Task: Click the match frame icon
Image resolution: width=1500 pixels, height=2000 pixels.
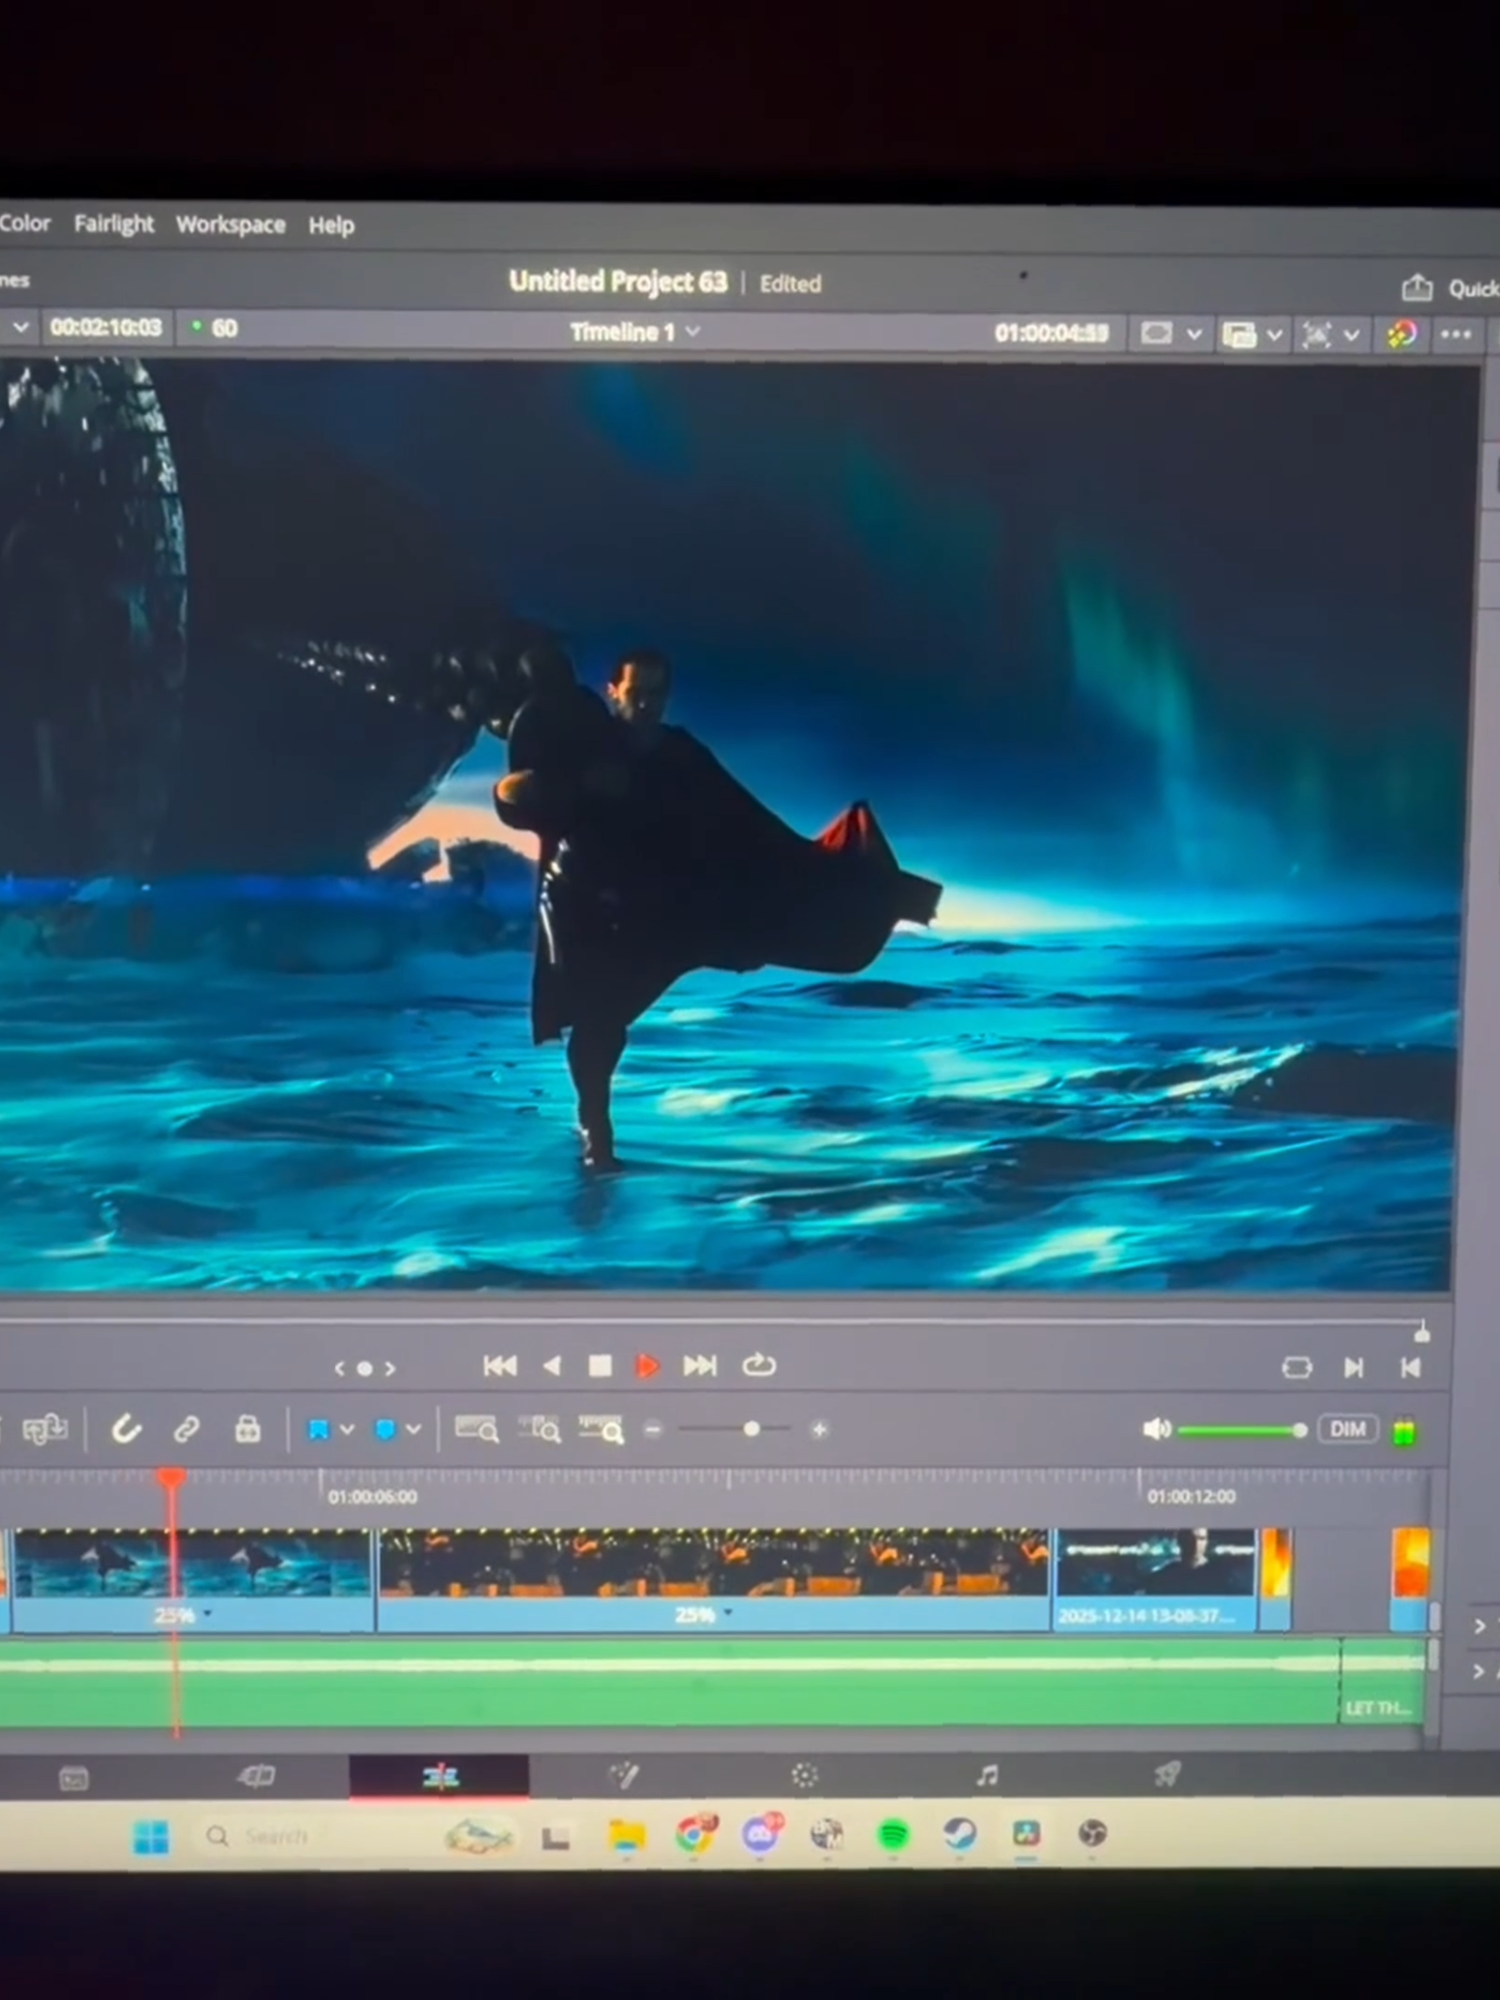Action: click(1297, 1367)
